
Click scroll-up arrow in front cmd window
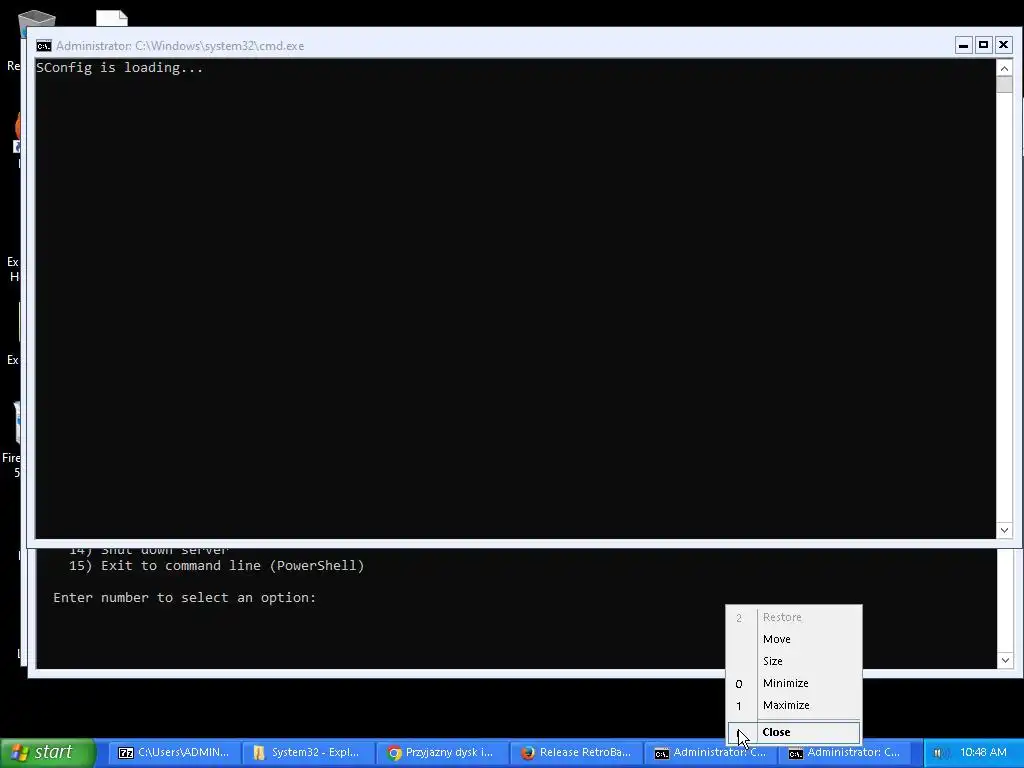[x=1004, y=68]
